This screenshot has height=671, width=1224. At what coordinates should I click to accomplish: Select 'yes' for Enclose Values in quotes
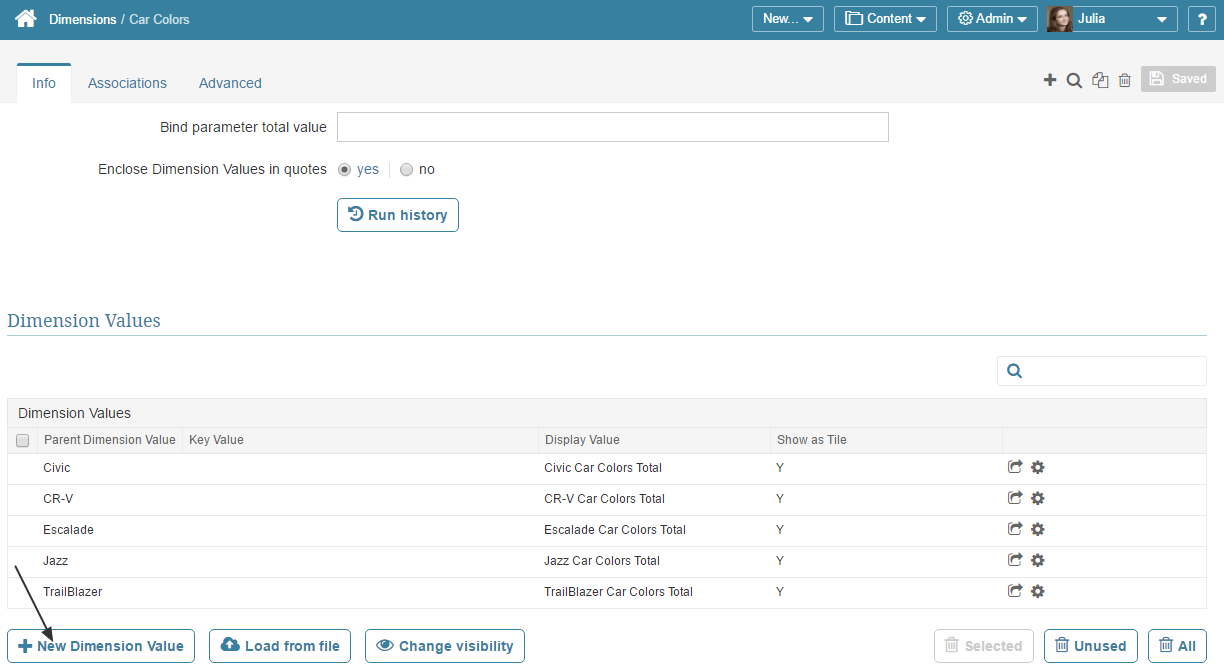coord(345,170)
